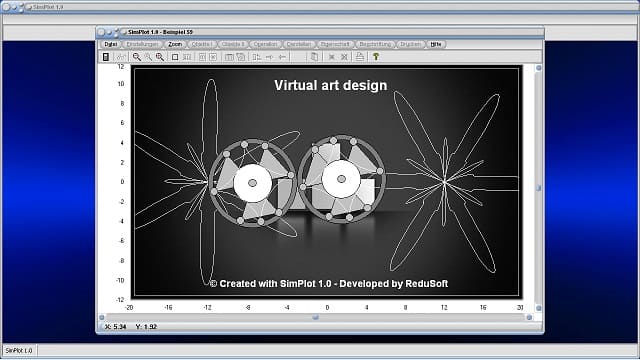Open the Operation tab
This screenshot has height=360, width=640.
265,44
